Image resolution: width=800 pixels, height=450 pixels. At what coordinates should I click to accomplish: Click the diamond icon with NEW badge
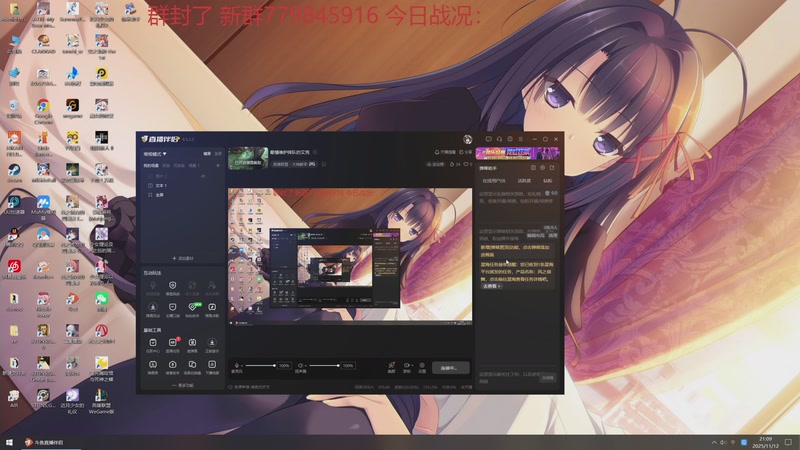click(192, 307)
